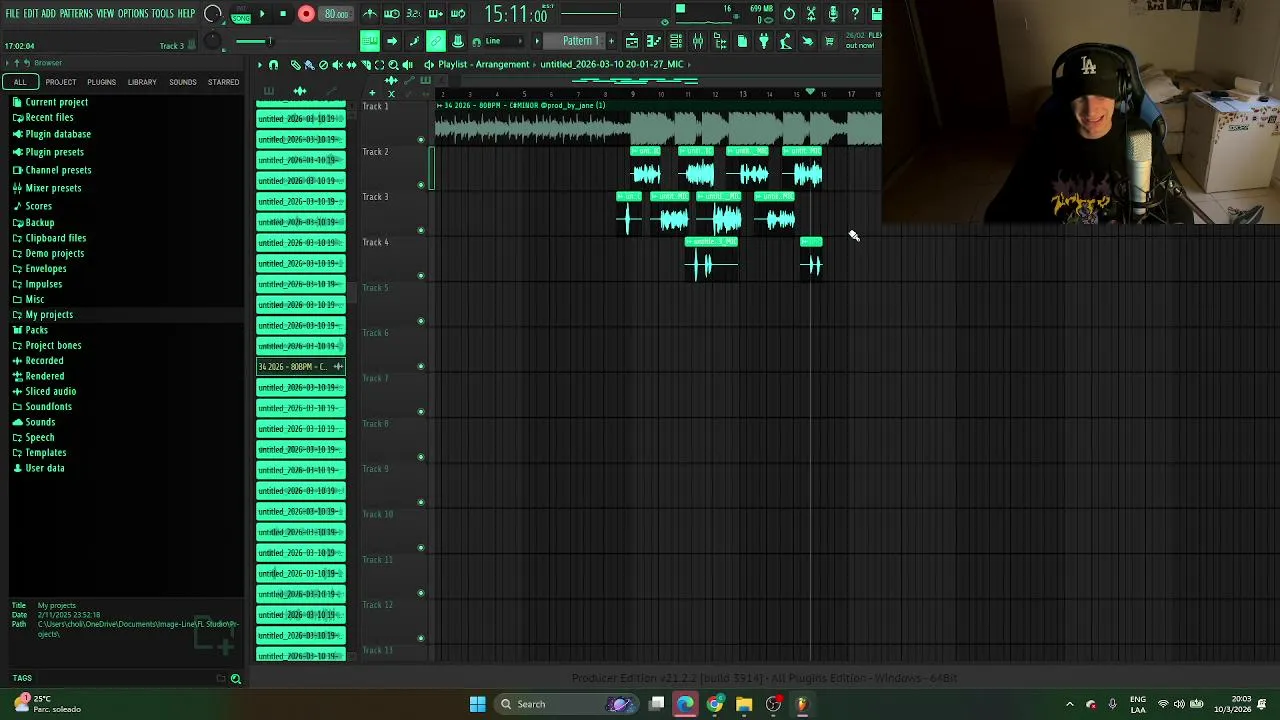Open the View Playlist icon
The height and width of the screenshot is (720, 1280).
click(x=632, y=41)
